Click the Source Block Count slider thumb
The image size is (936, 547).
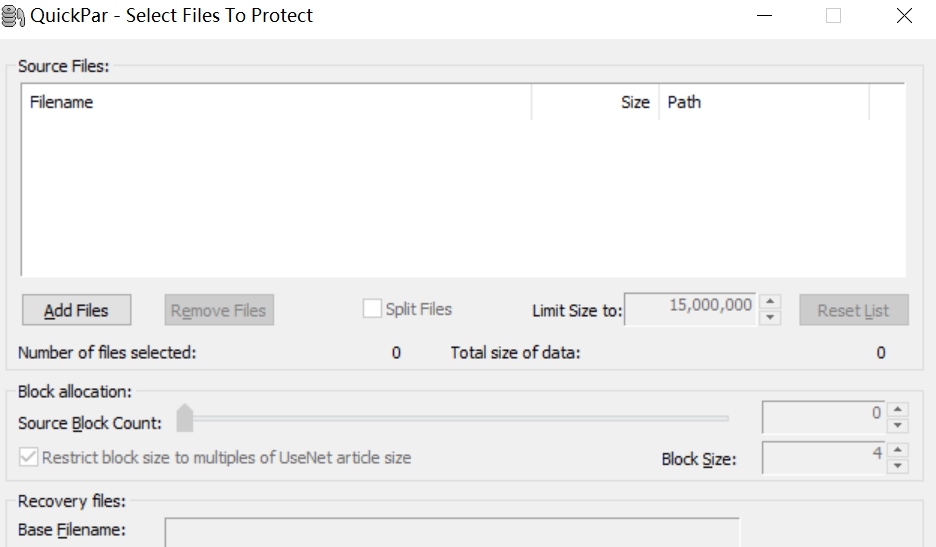tap(185, 418)
